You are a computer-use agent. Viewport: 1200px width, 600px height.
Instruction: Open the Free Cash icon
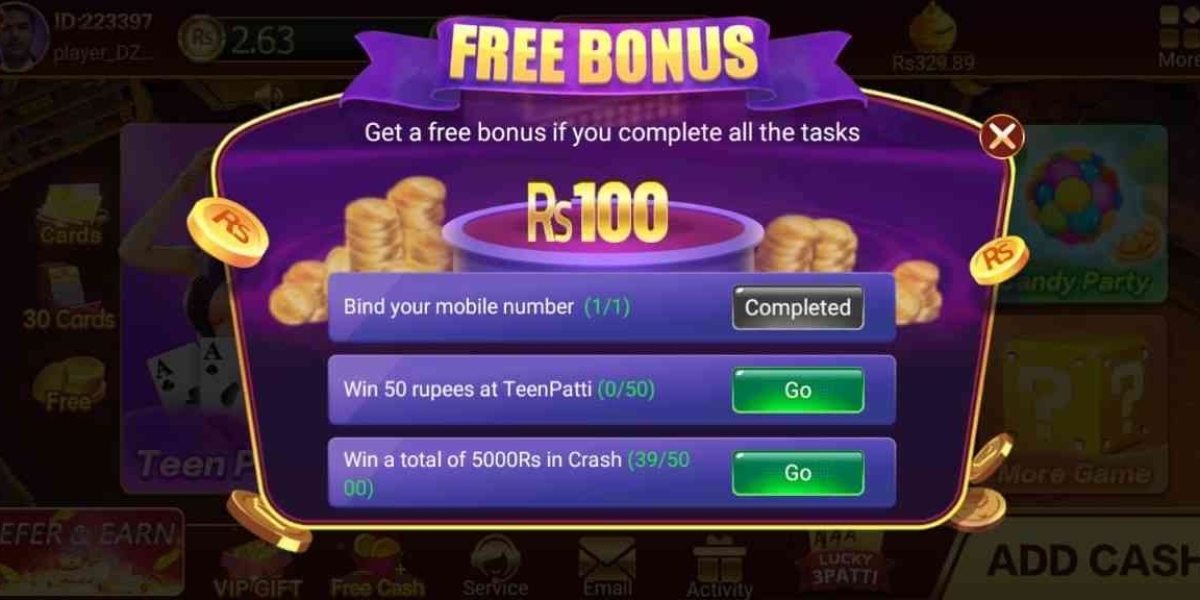(x=377, y=570)
